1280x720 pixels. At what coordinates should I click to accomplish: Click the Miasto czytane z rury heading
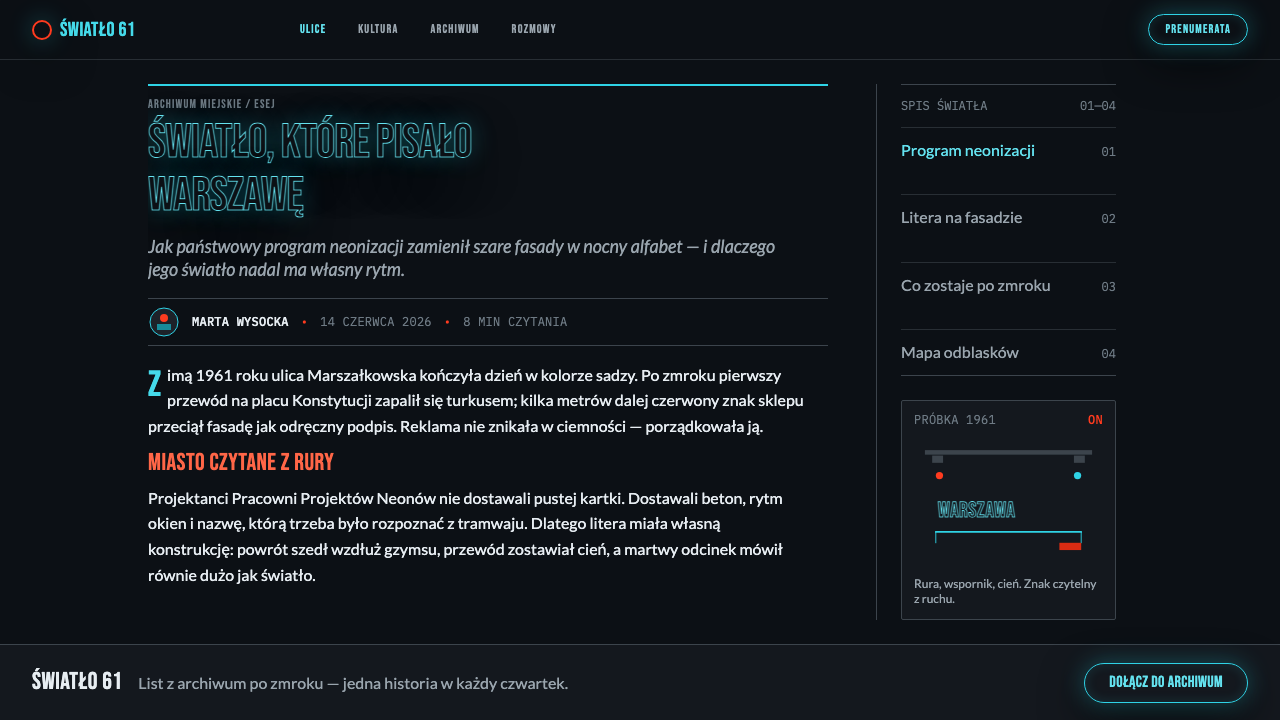[241, 462]
